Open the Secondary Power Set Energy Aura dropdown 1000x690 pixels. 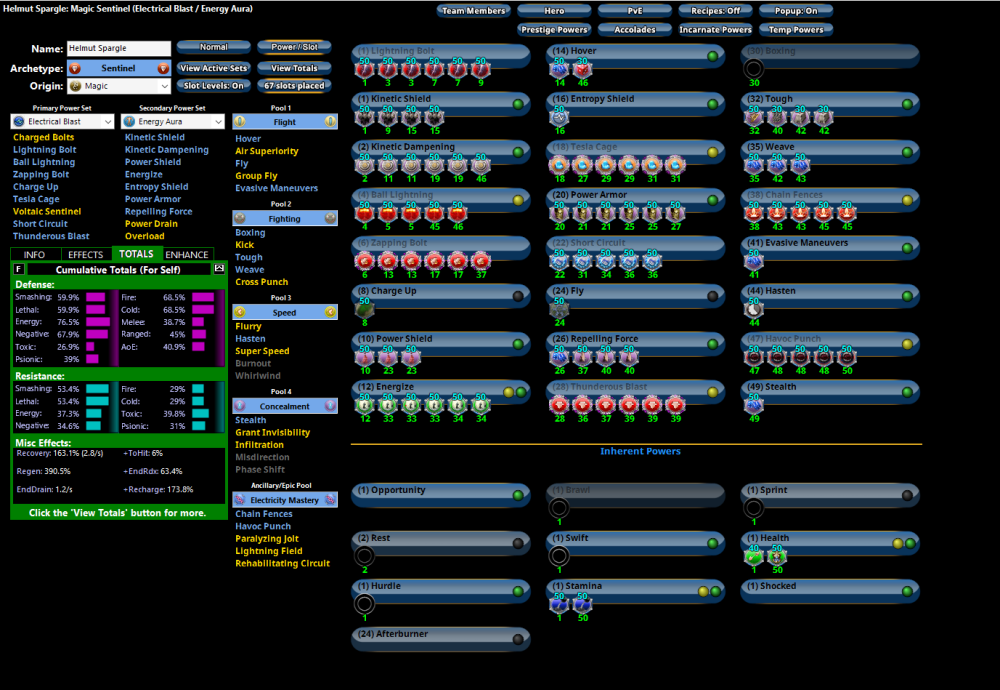click(174, 122)
